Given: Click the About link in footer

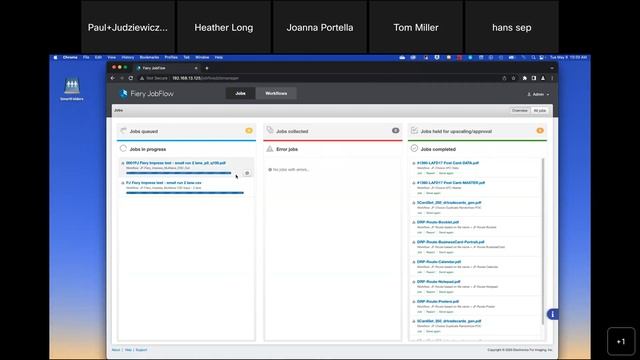Looking at the screenshot, I should (x=116, y=350).
